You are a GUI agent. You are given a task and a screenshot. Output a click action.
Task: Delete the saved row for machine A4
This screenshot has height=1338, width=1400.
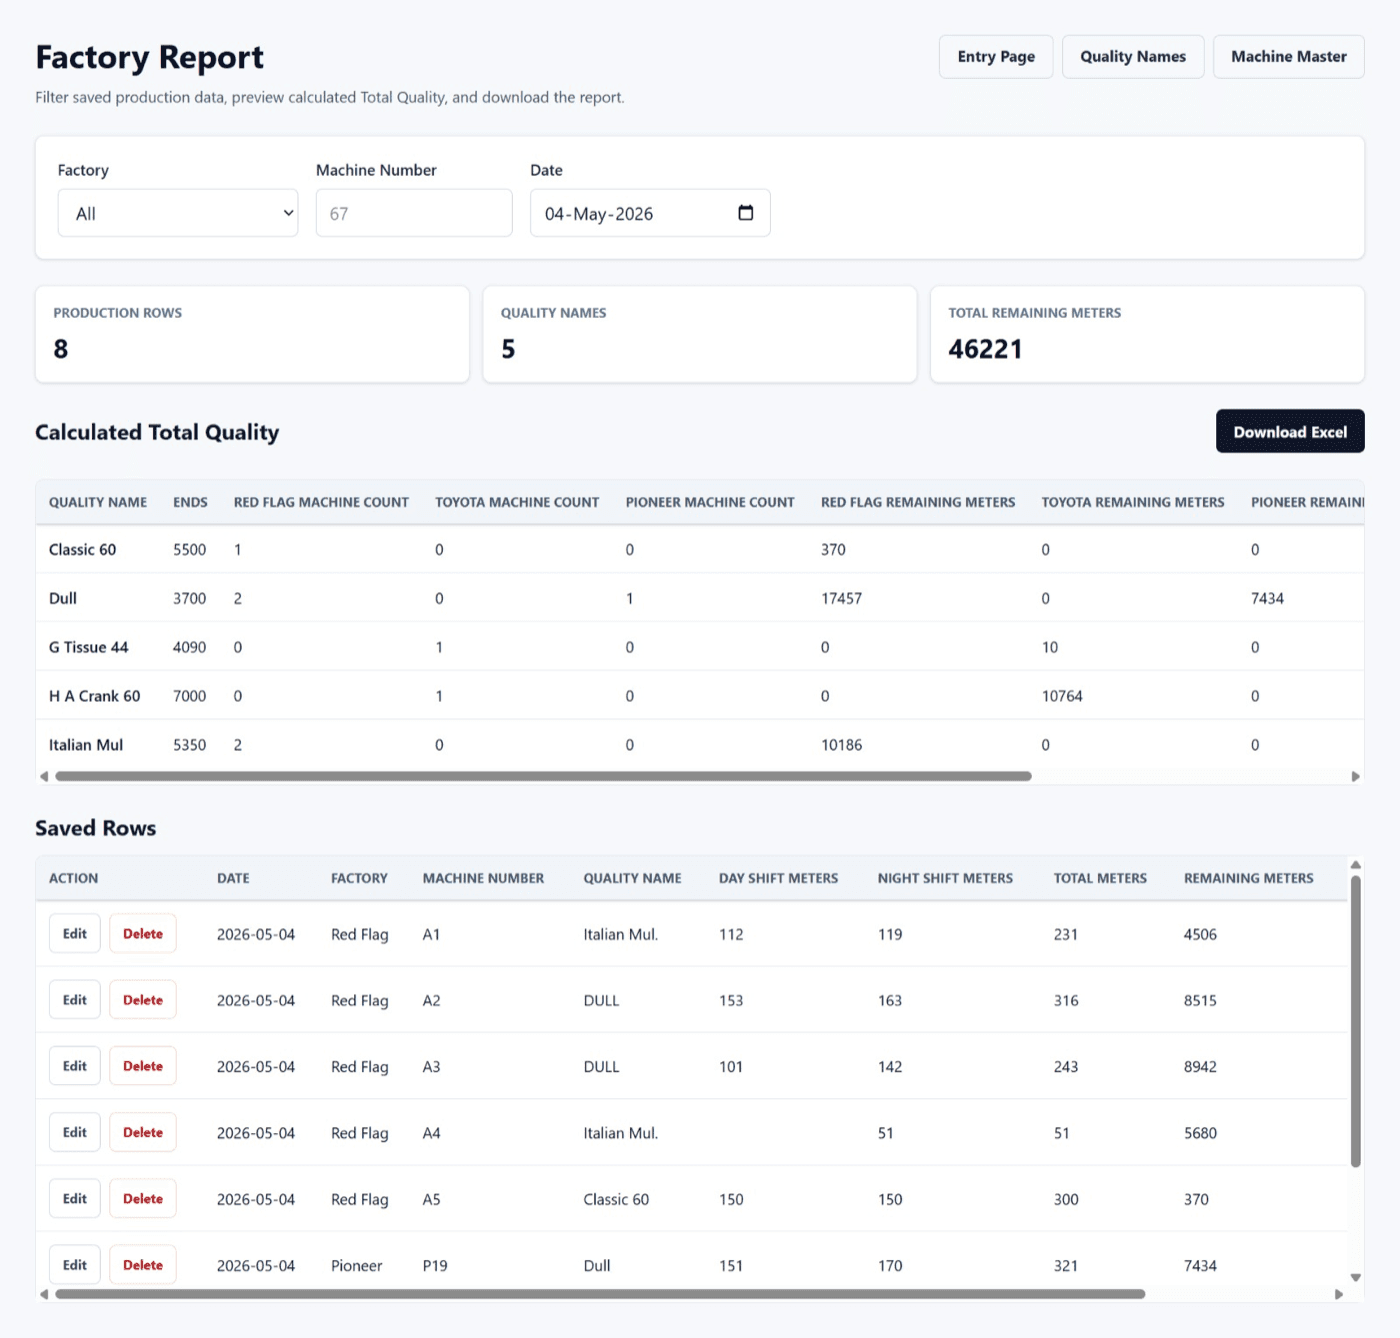pos(143,1132)
